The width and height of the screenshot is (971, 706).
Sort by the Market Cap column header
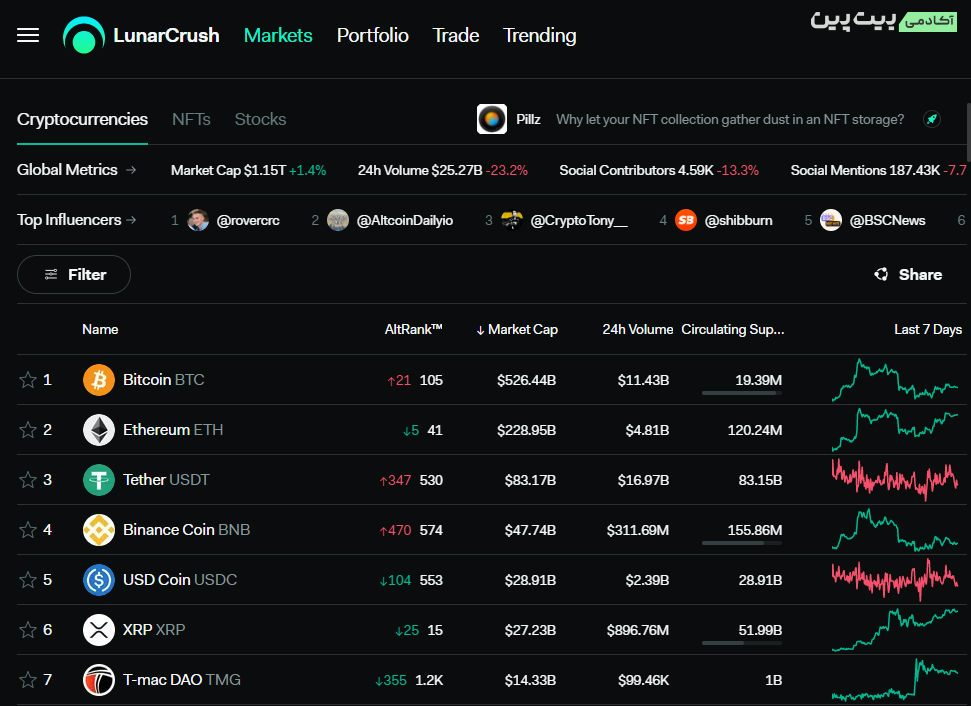point(517,329)
